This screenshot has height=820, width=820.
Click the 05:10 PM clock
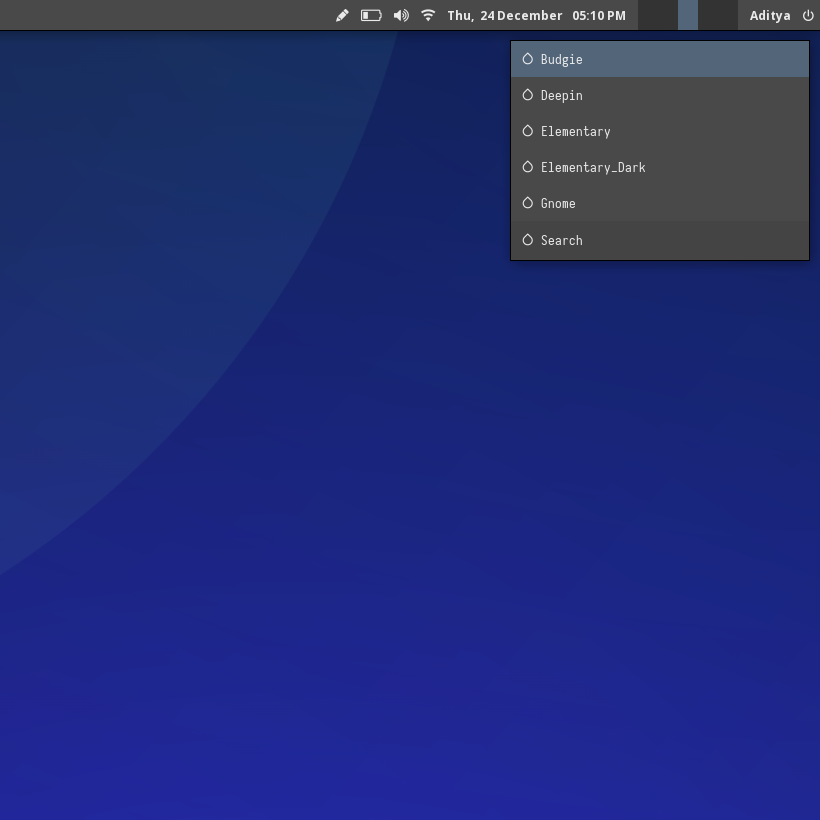point(599,15)
